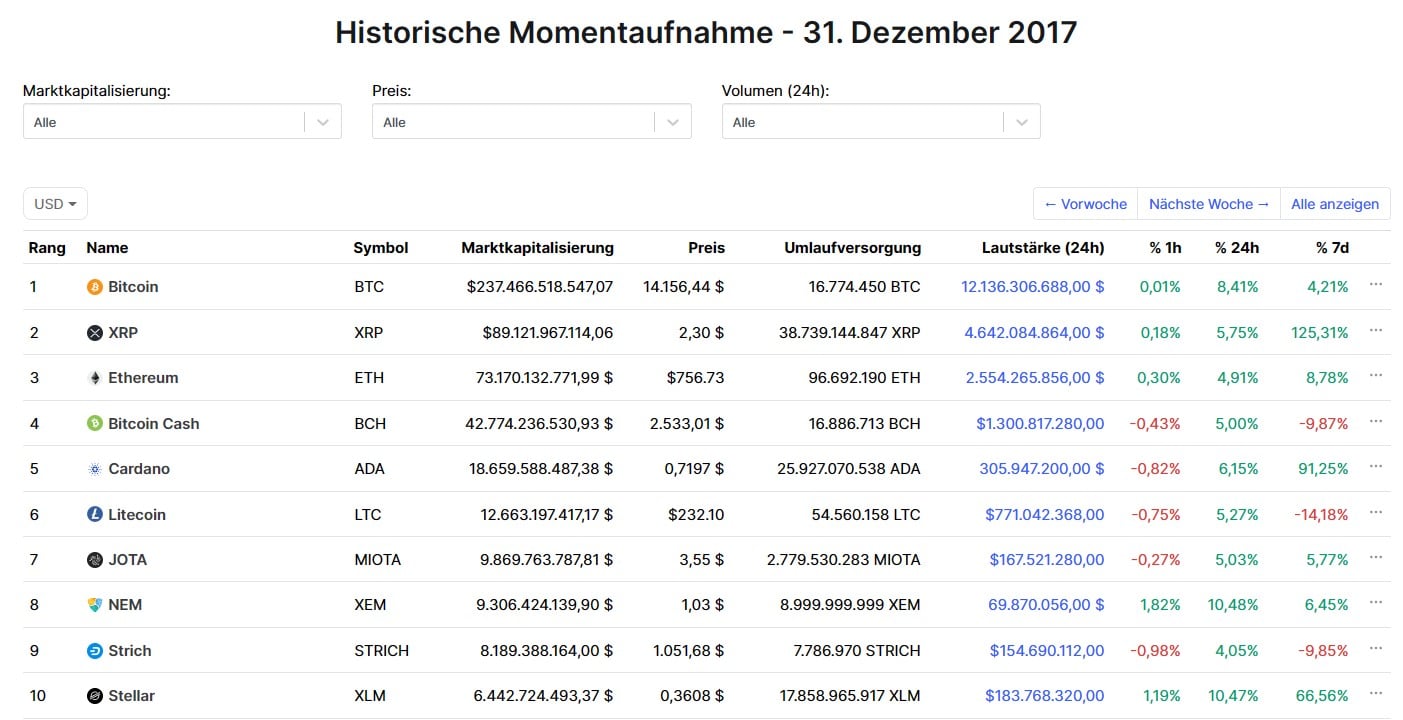Click the Cardano logo icon

point(95,469)
